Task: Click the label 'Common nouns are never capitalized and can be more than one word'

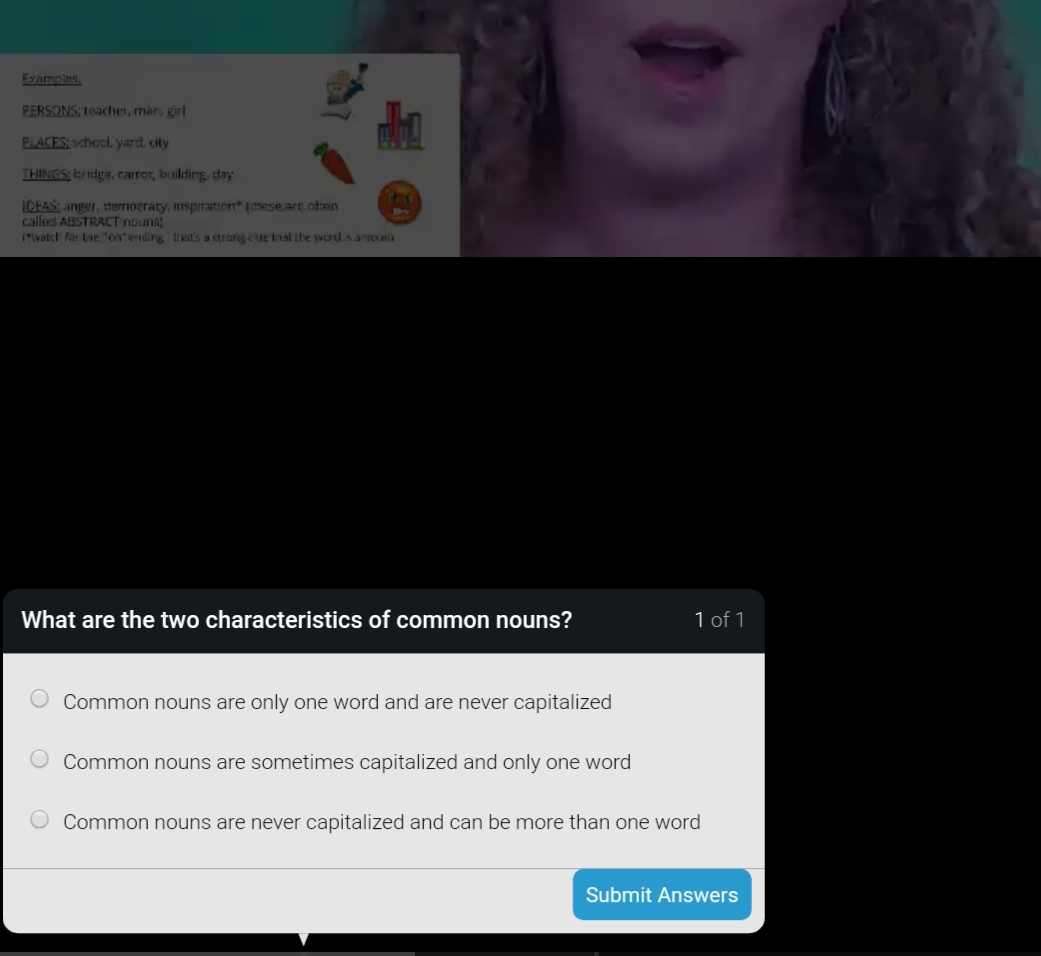Action: (x=382, y=822)
